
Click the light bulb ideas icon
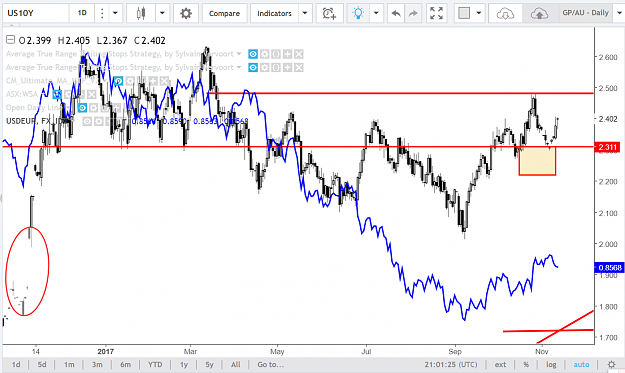coord(358,14)
